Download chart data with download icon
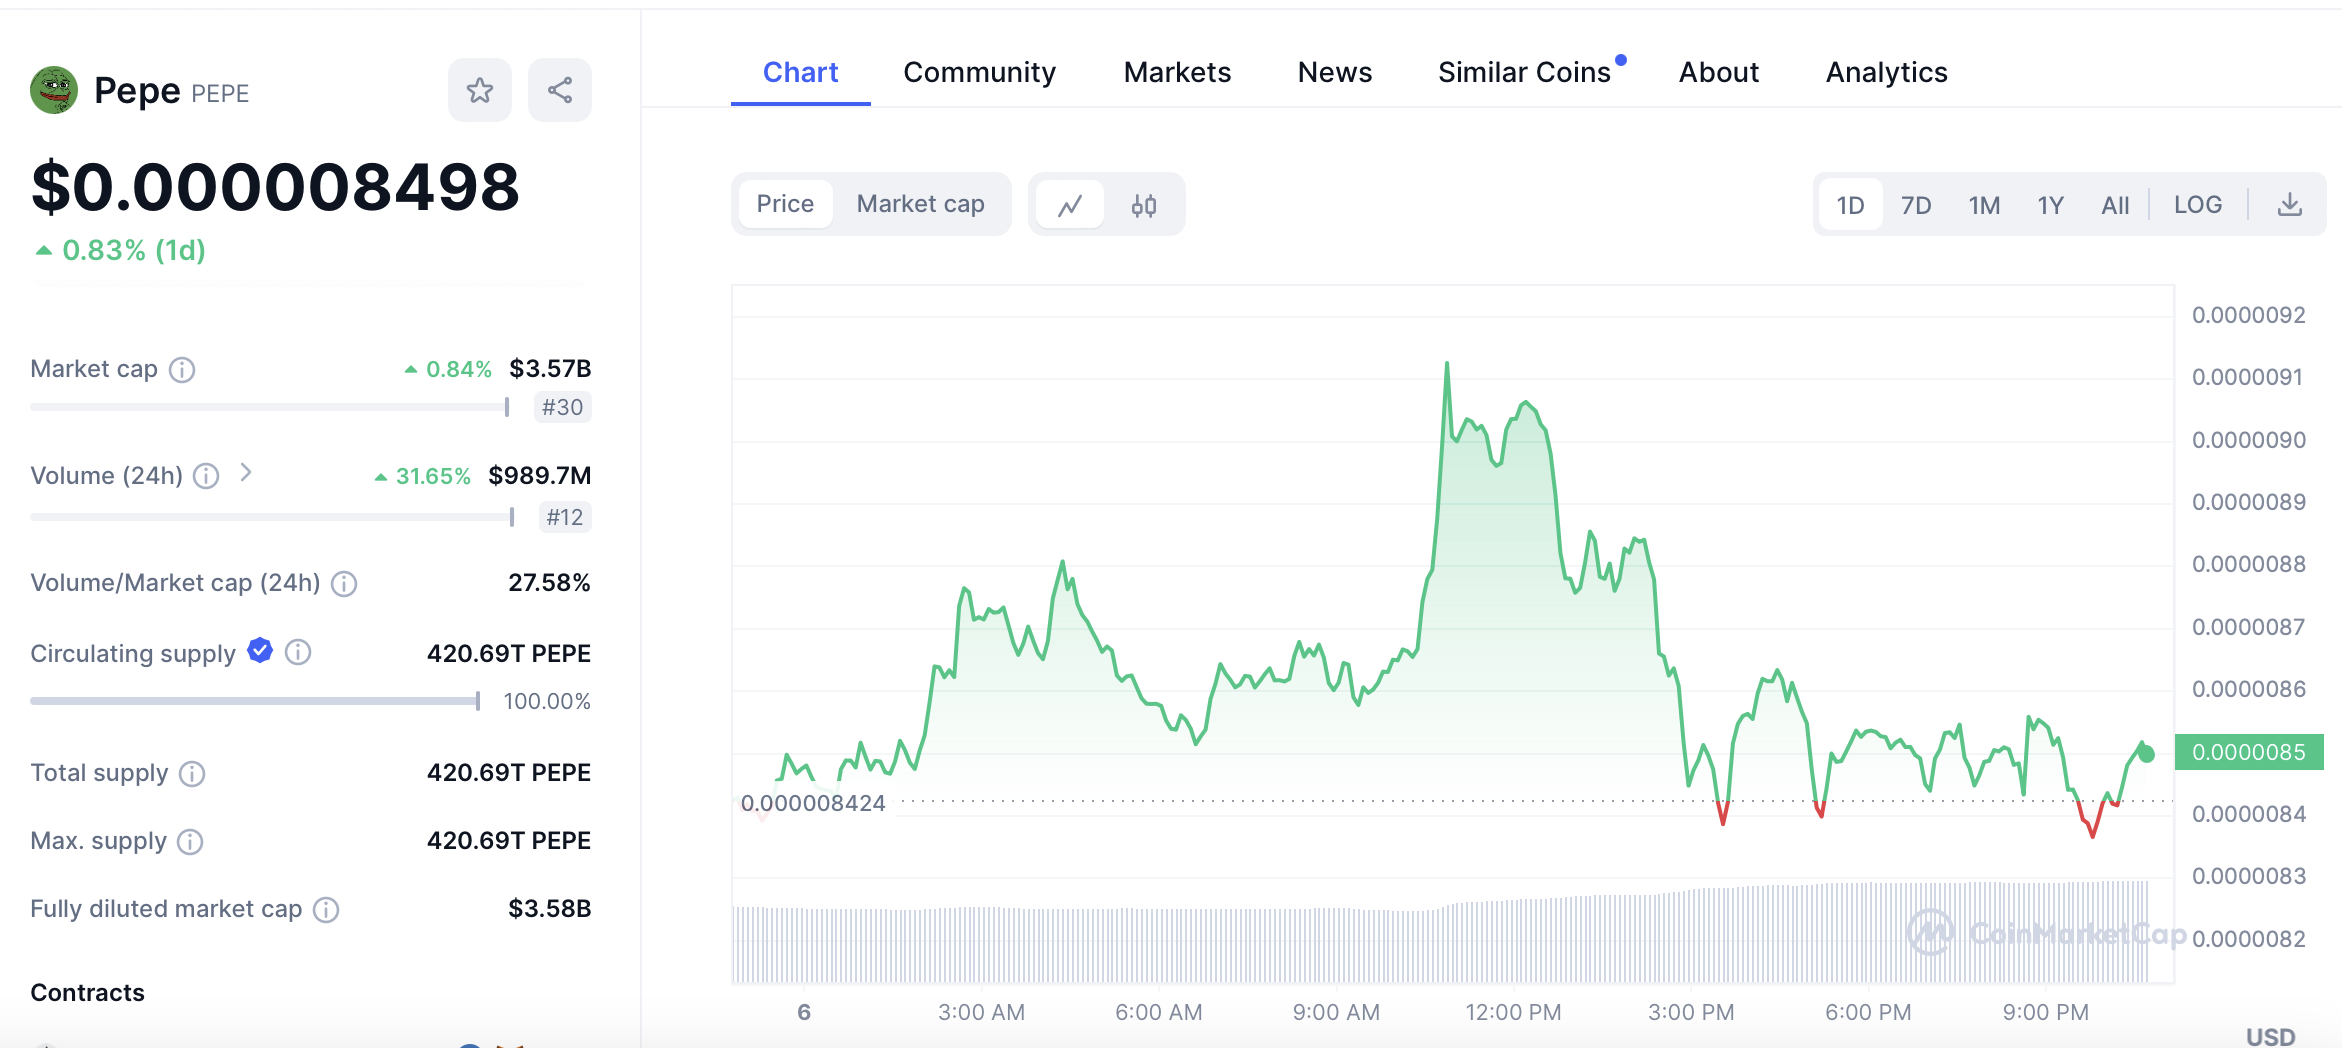2342x1048 pixels. pos(2289,205)
